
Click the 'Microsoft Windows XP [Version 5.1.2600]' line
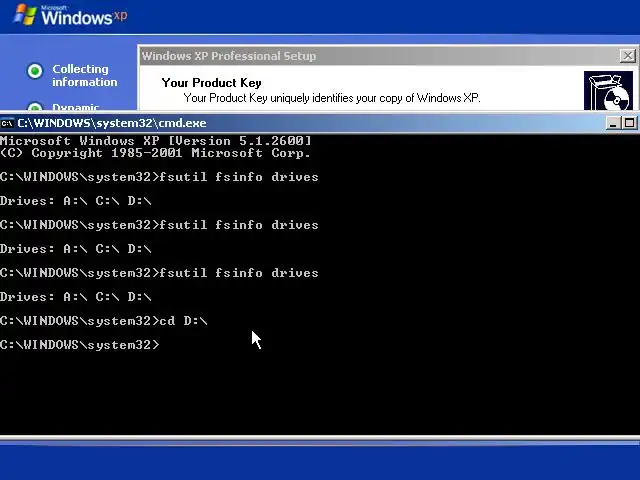pos(156,141)
